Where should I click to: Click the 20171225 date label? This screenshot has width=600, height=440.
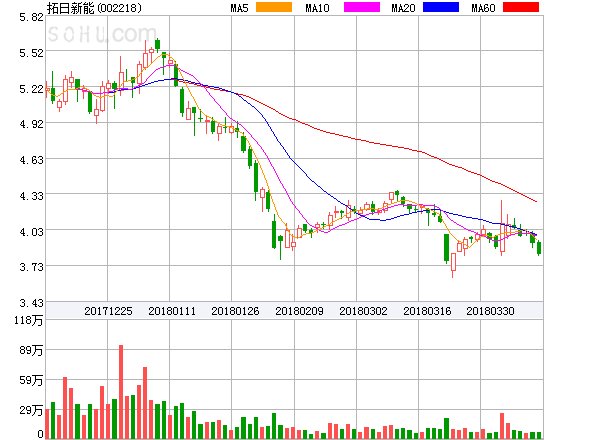click(108, 311)
